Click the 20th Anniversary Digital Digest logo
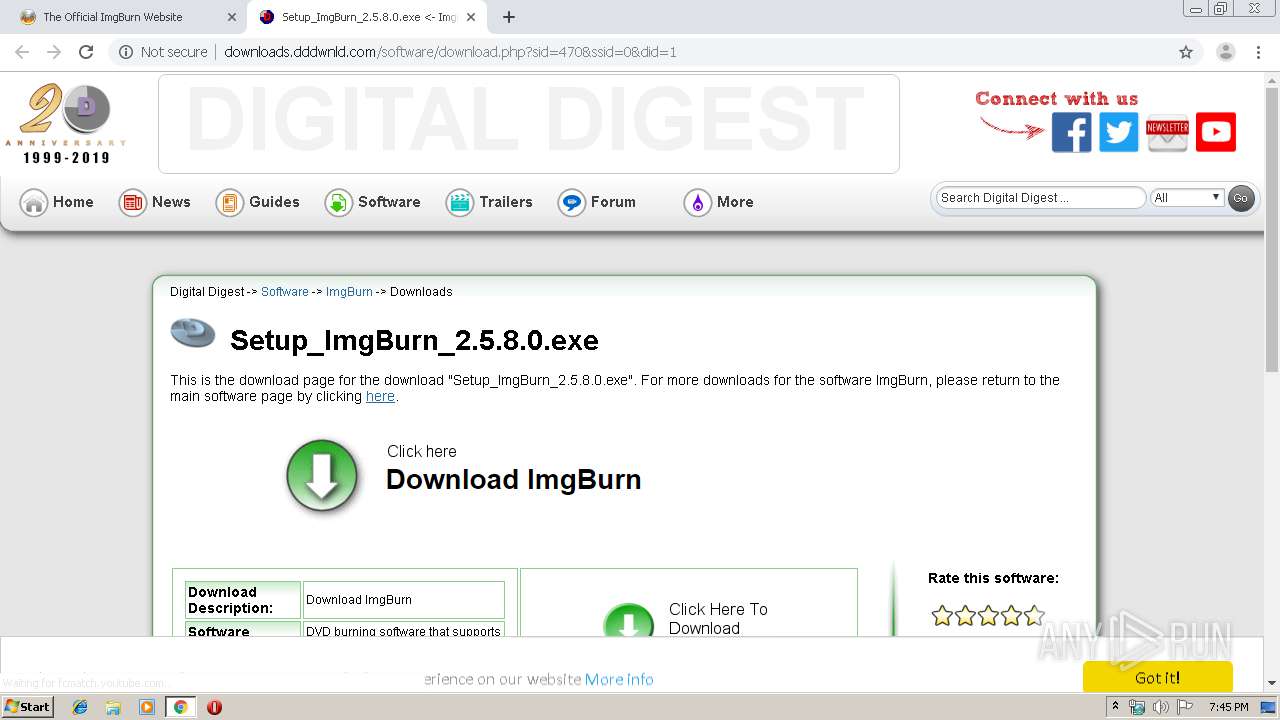 [x=66, y=124]
